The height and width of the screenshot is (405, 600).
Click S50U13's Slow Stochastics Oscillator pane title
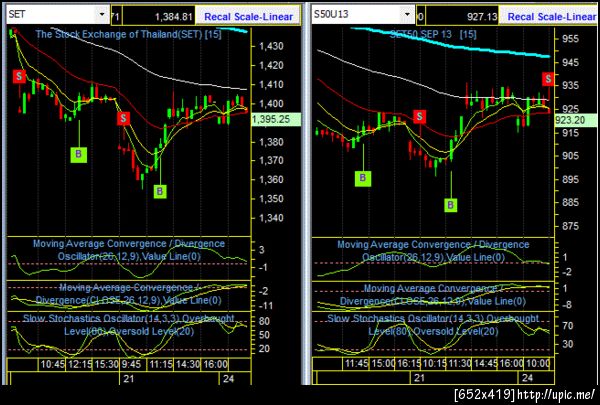pos(433,325)
